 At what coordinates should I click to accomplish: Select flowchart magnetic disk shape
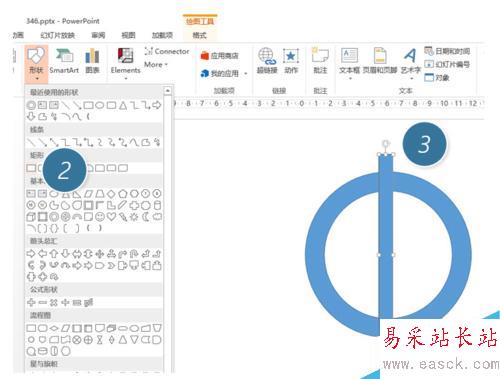point(43,351)
